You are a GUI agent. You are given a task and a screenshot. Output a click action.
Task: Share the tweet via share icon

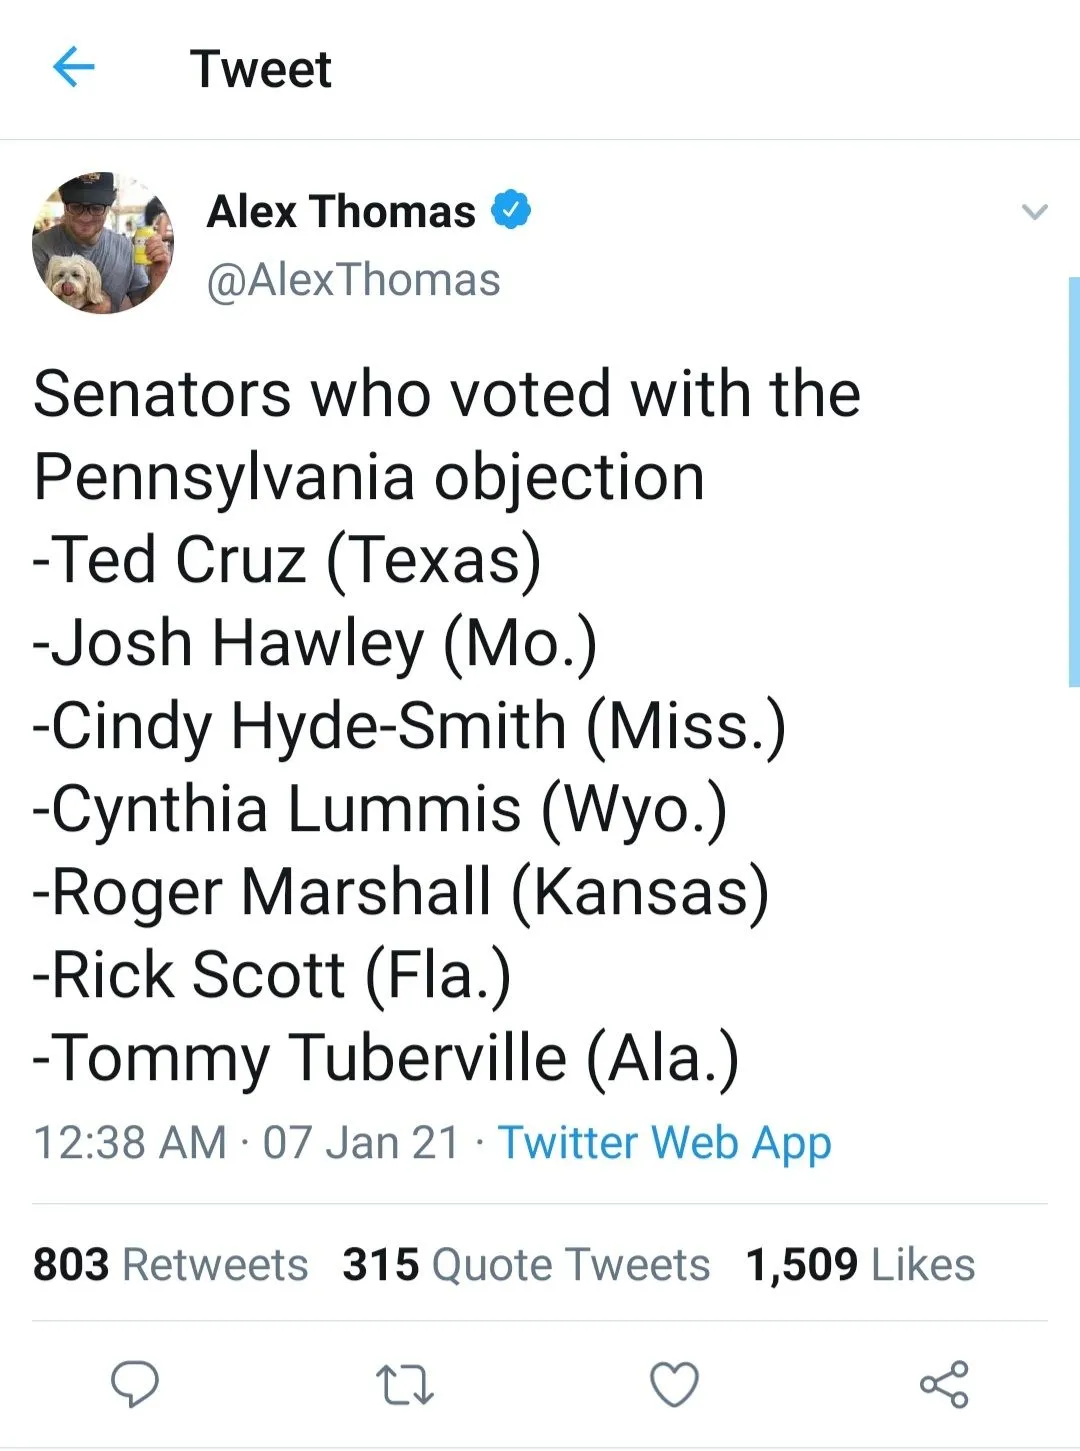[x=944, y=1385]
